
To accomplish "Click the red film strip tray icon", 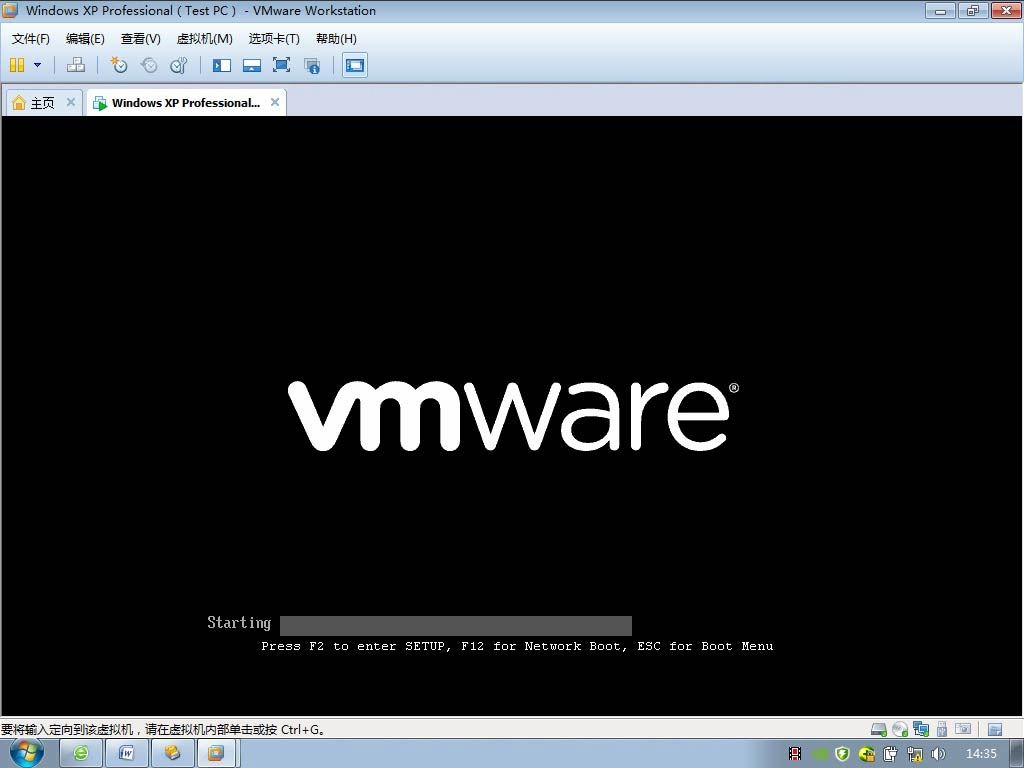I will 795,754.
